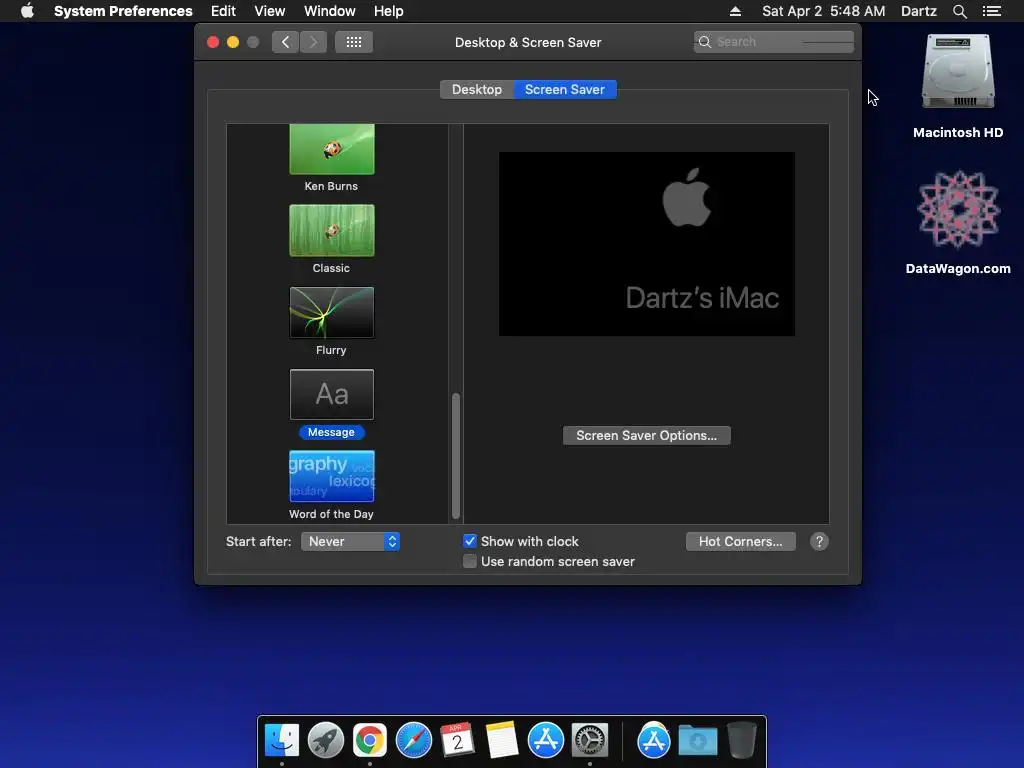1024x768 pixels.
Task: Click the Search field
Action: [x=774, y=42]
